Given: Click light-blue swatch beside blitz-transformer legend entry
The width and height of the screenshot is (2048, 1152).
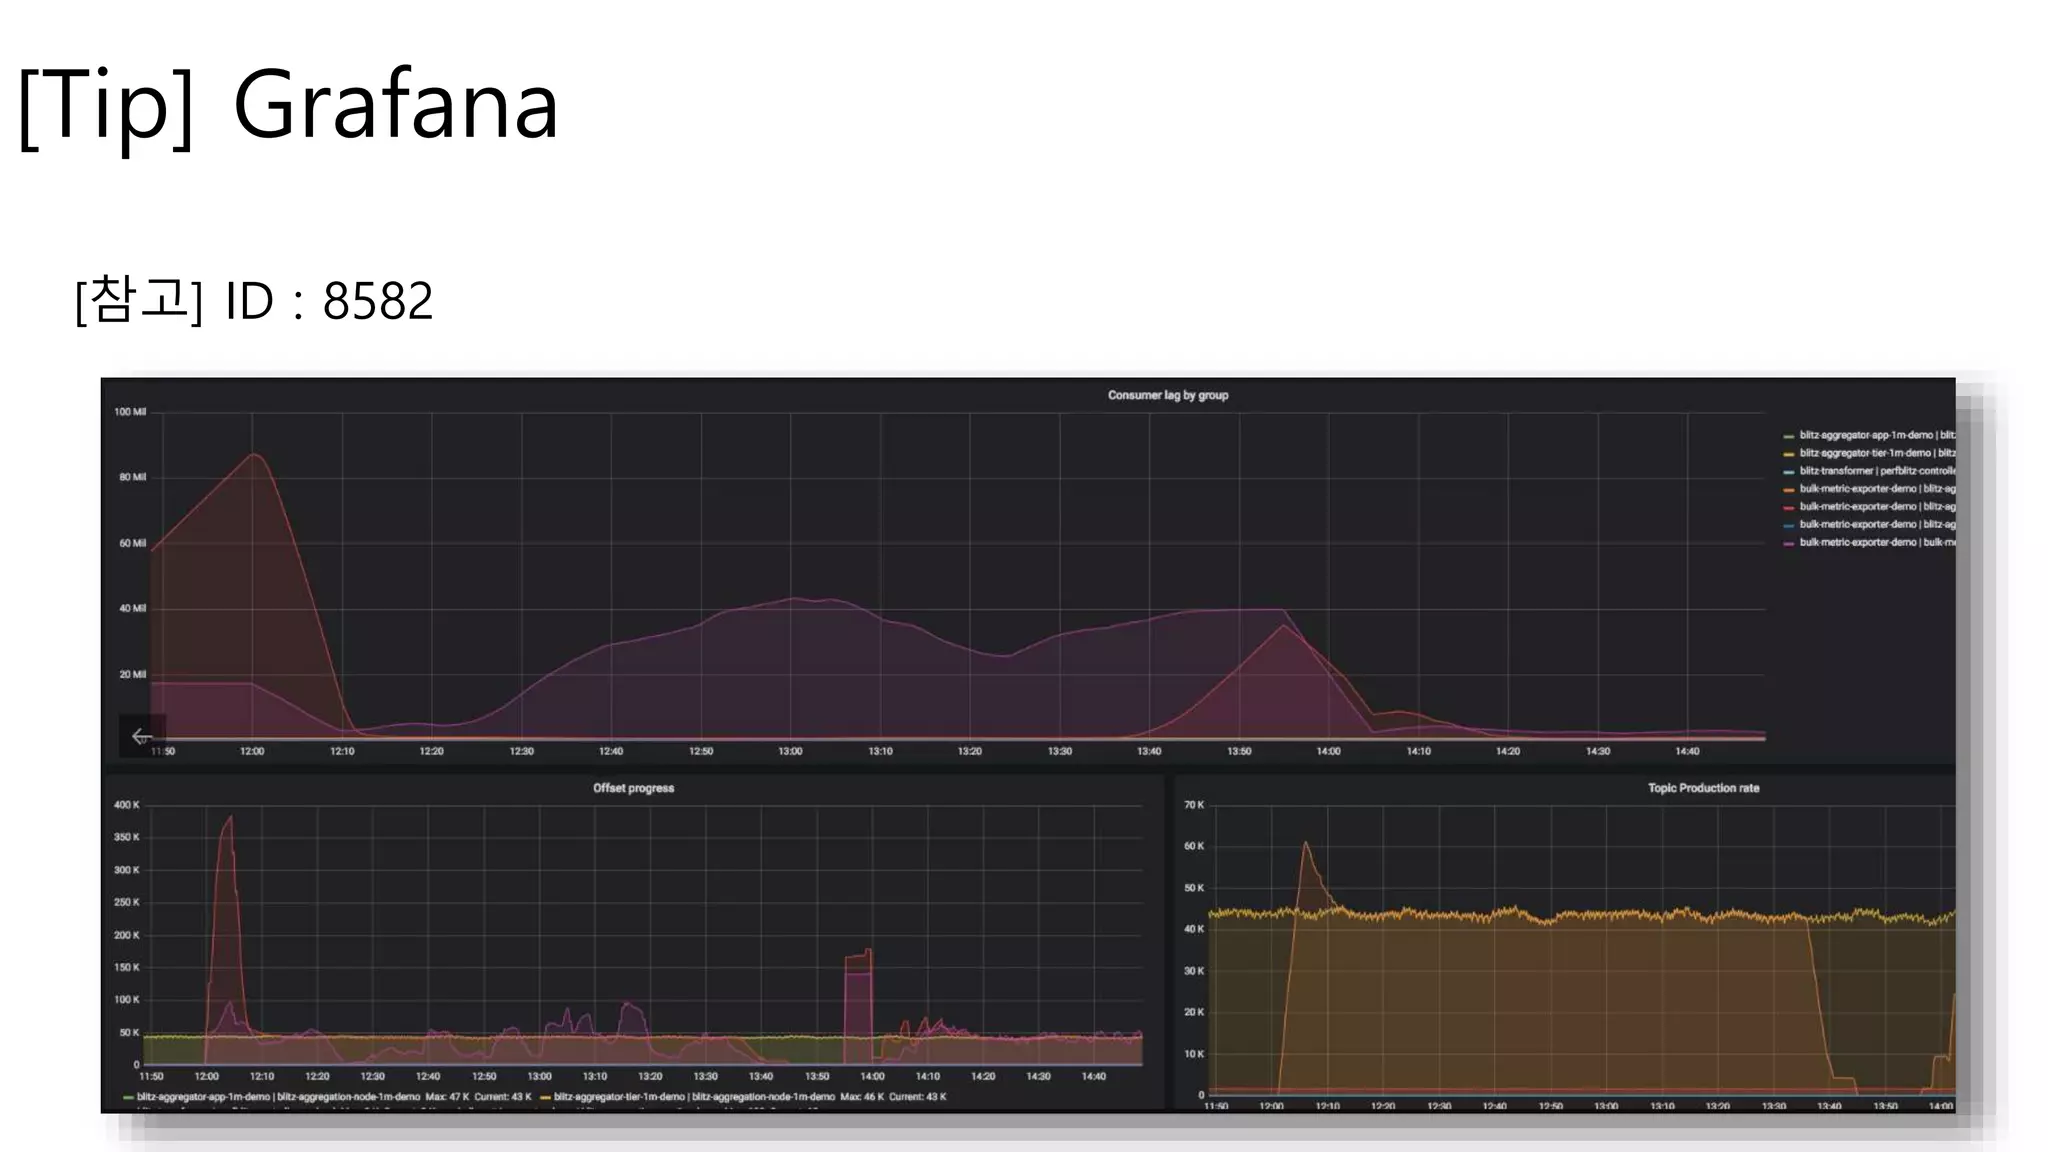Looking at the screenshot, I should 1789,472.
